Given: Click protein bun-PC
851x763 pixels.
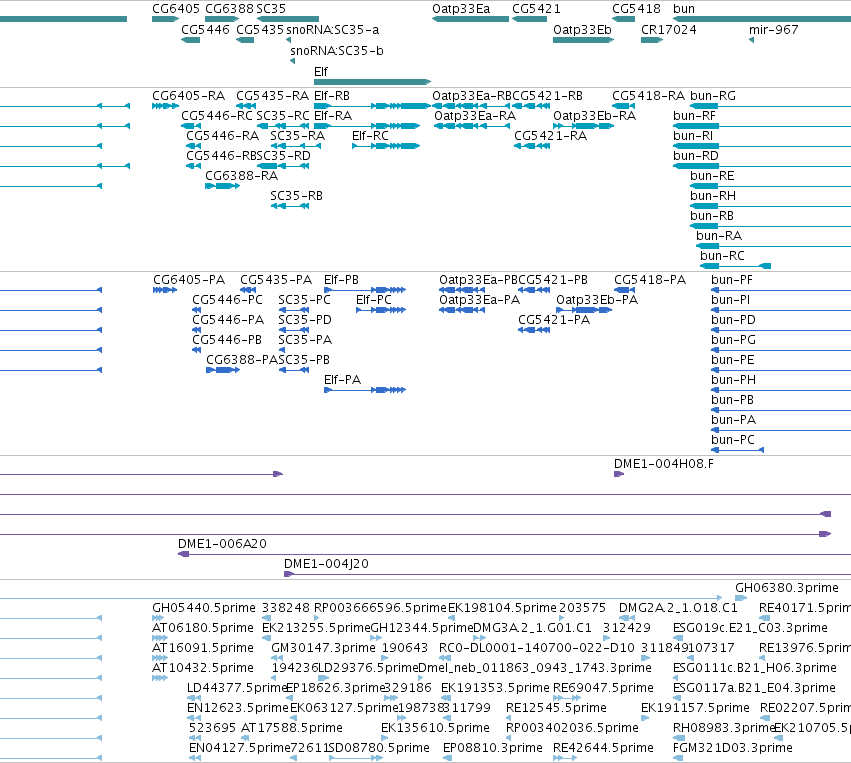Looking at the screenshot, I should tap(738, 450).
